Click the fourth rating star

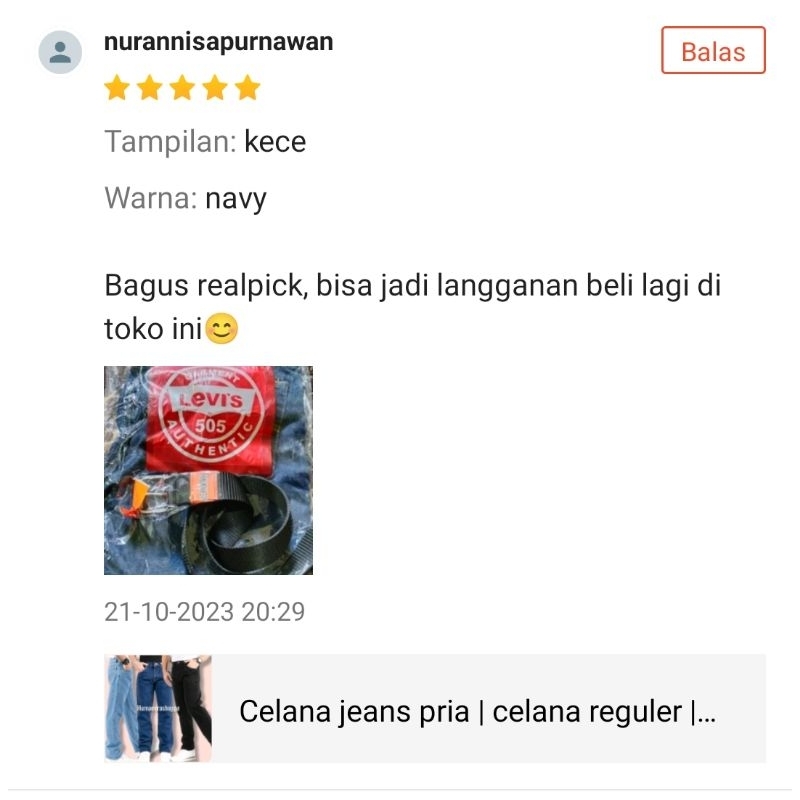click(215, 87)
